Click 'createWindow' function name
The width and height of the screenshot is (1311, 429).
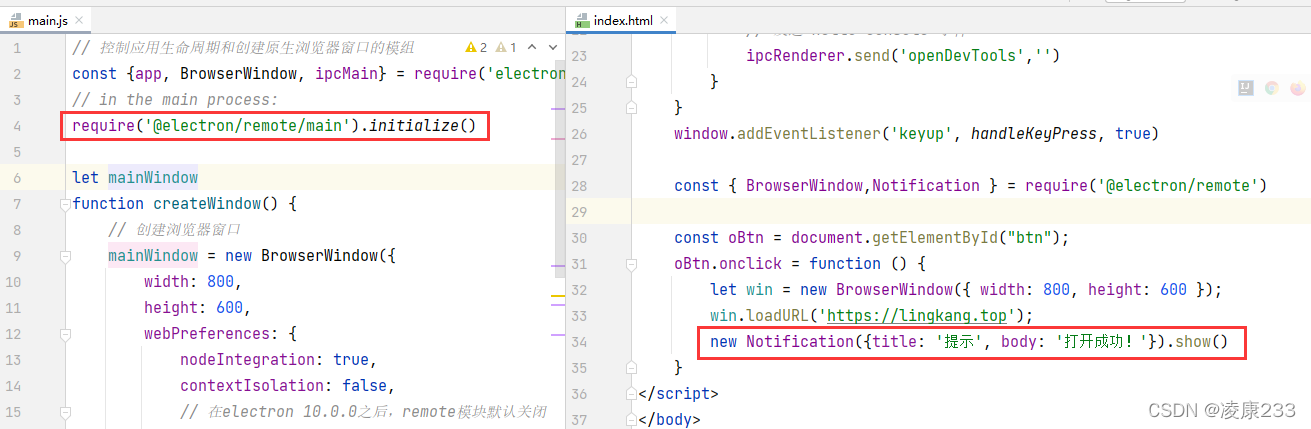coord(207,204)
